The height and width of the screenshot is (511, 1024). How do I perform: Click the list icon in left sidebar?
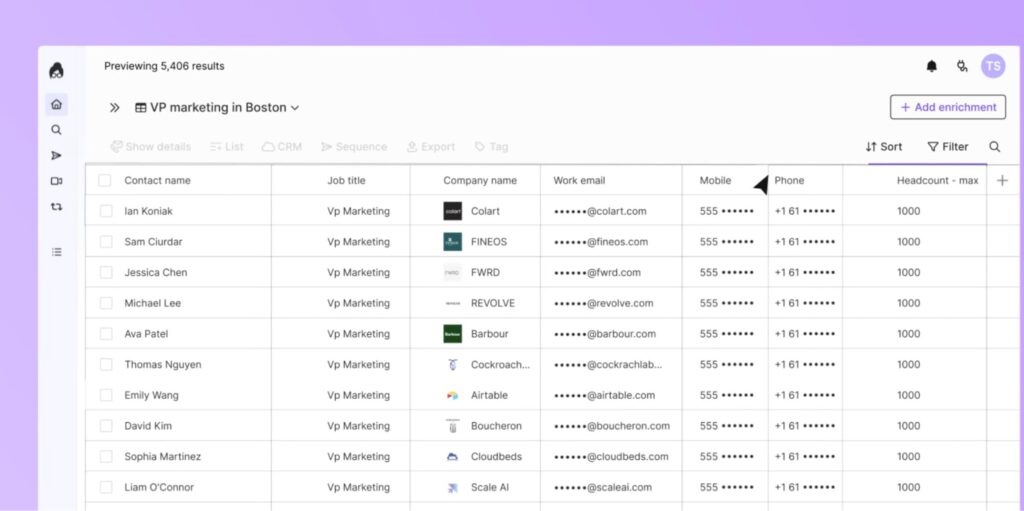tap(57, 252)
